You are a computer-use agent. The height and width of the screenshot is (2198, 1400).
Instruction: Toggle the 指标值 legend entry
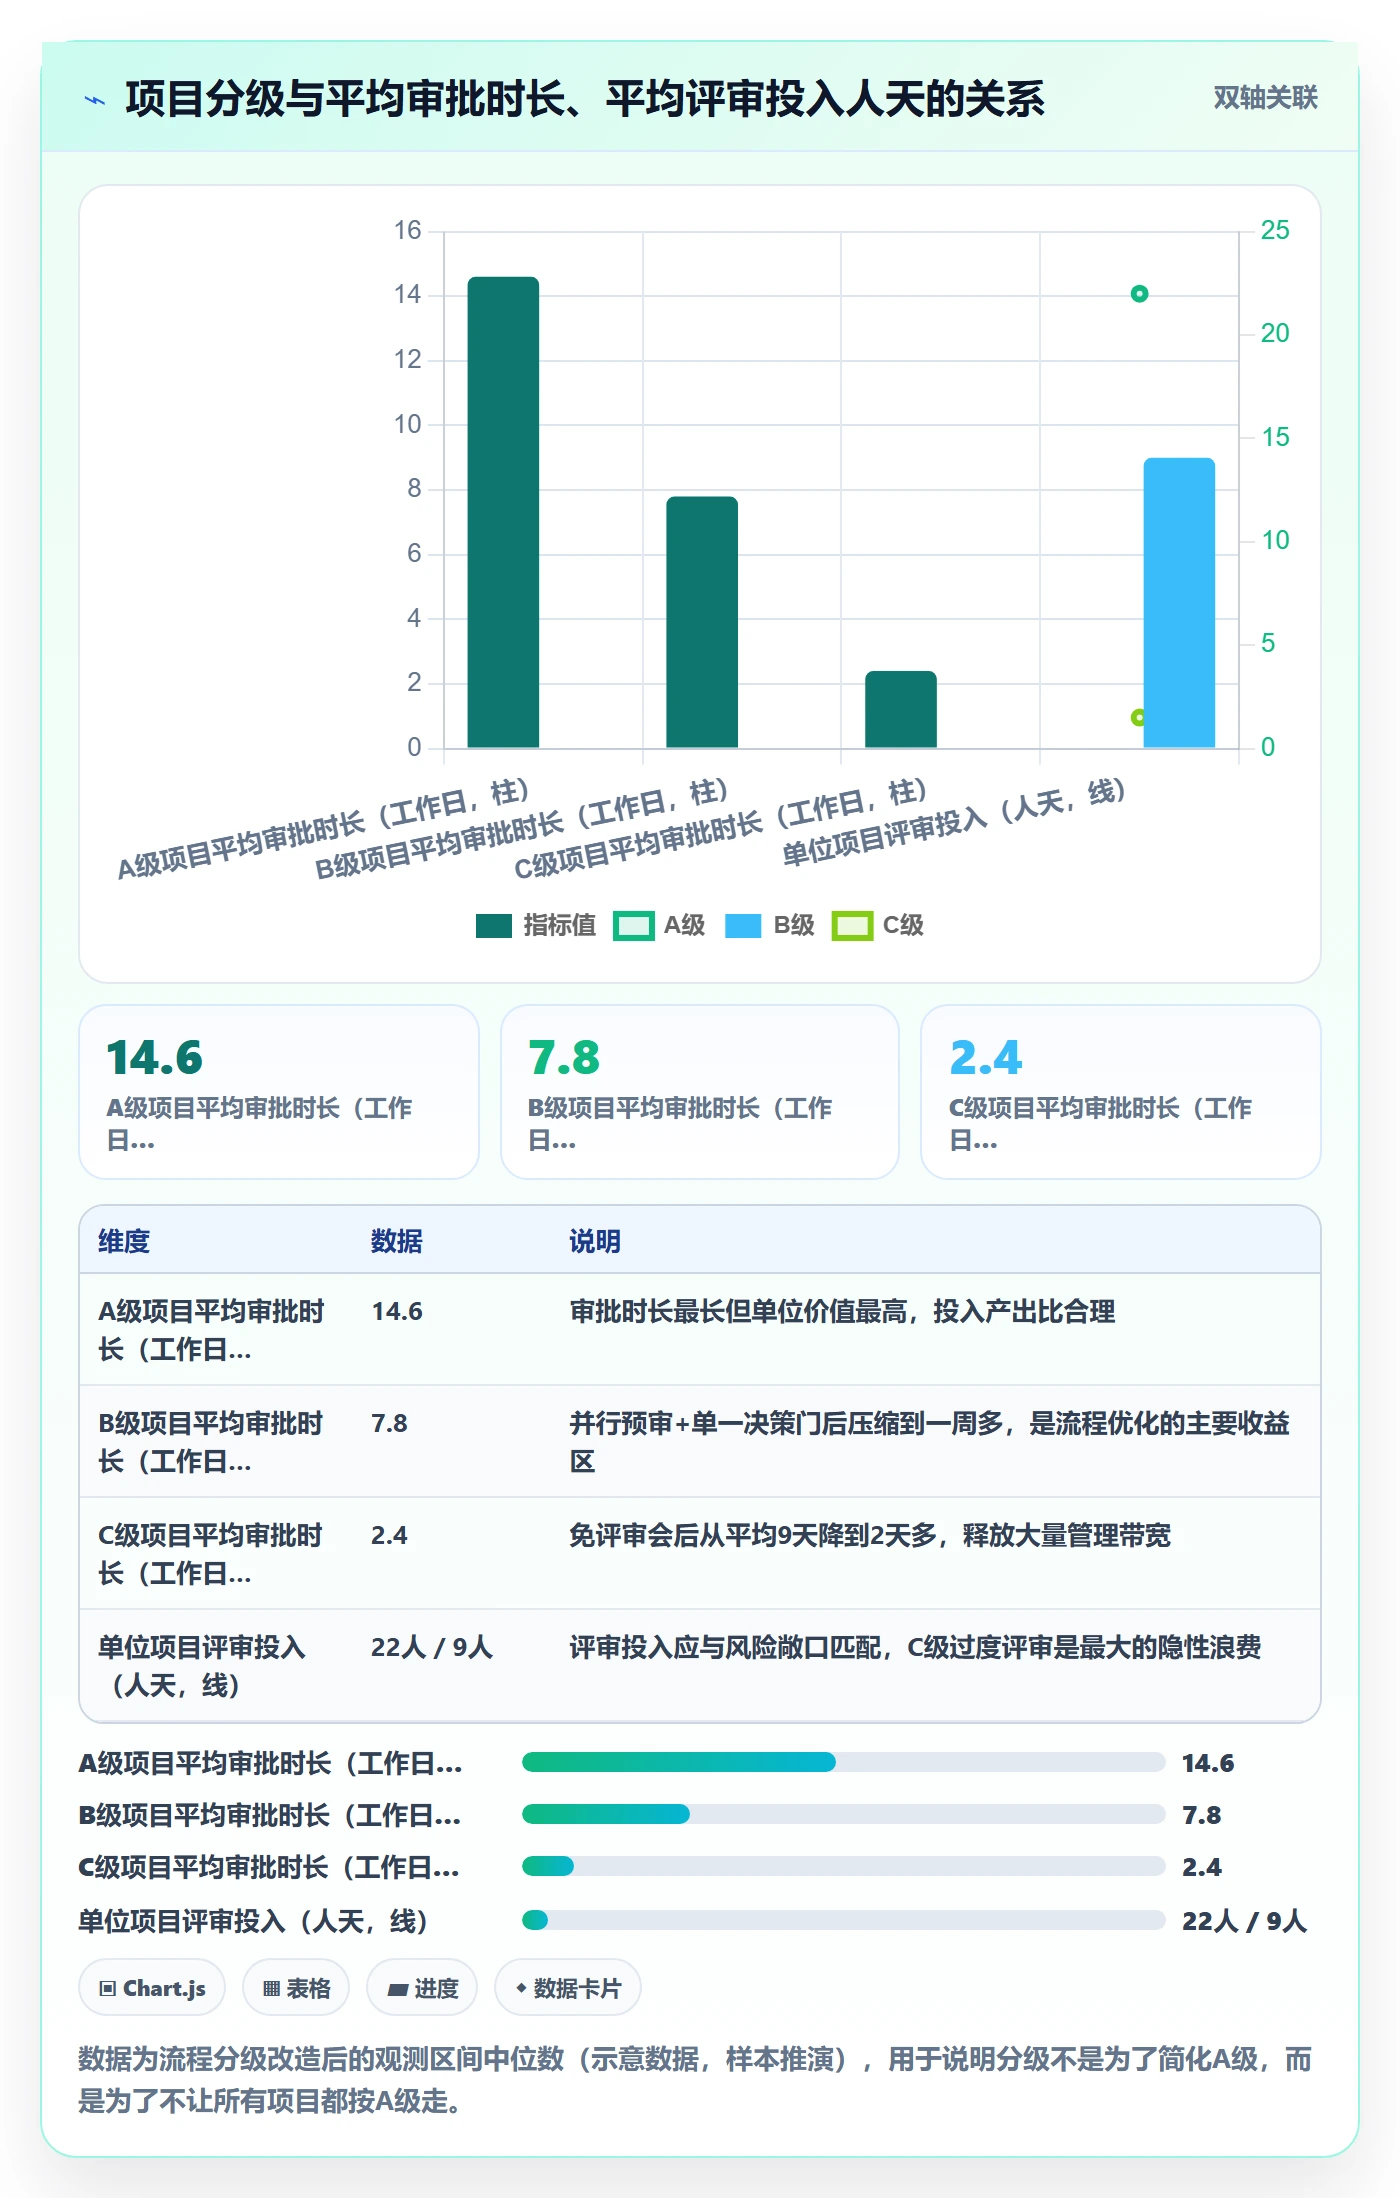tap(536, 926)
